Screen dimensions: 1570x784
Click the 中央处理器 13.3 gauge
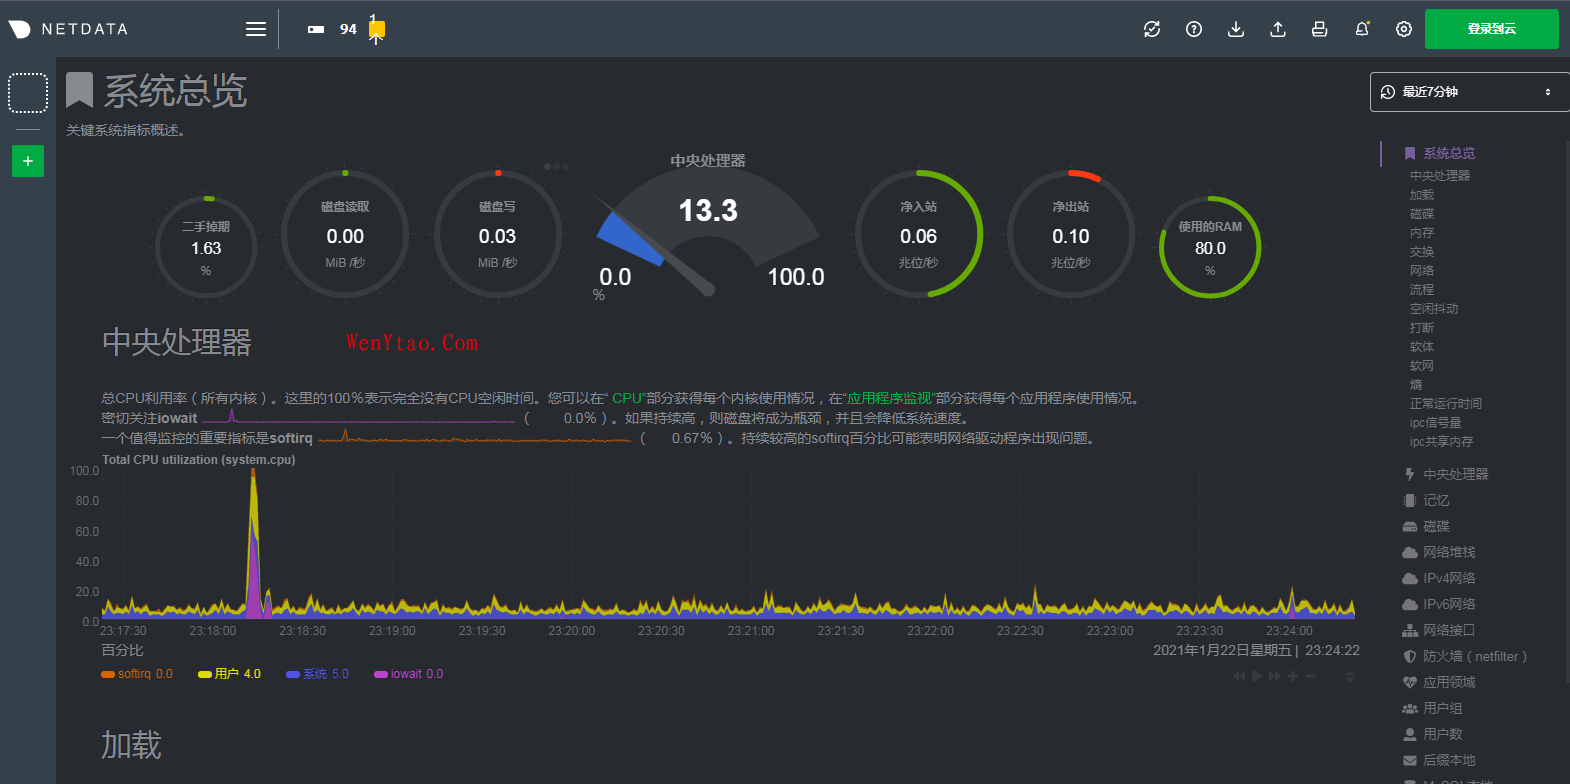[708, 225]
